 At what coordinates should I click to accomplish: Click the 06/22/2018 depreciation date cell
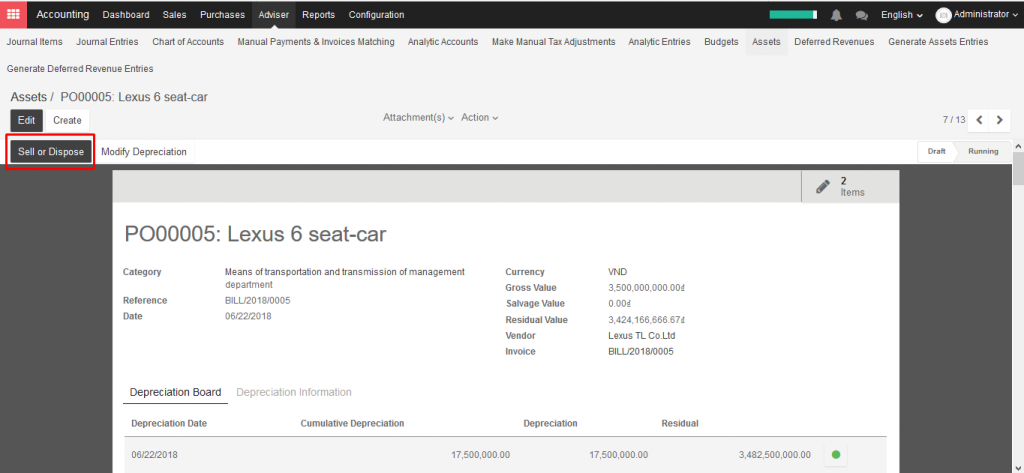click(154, 455)
